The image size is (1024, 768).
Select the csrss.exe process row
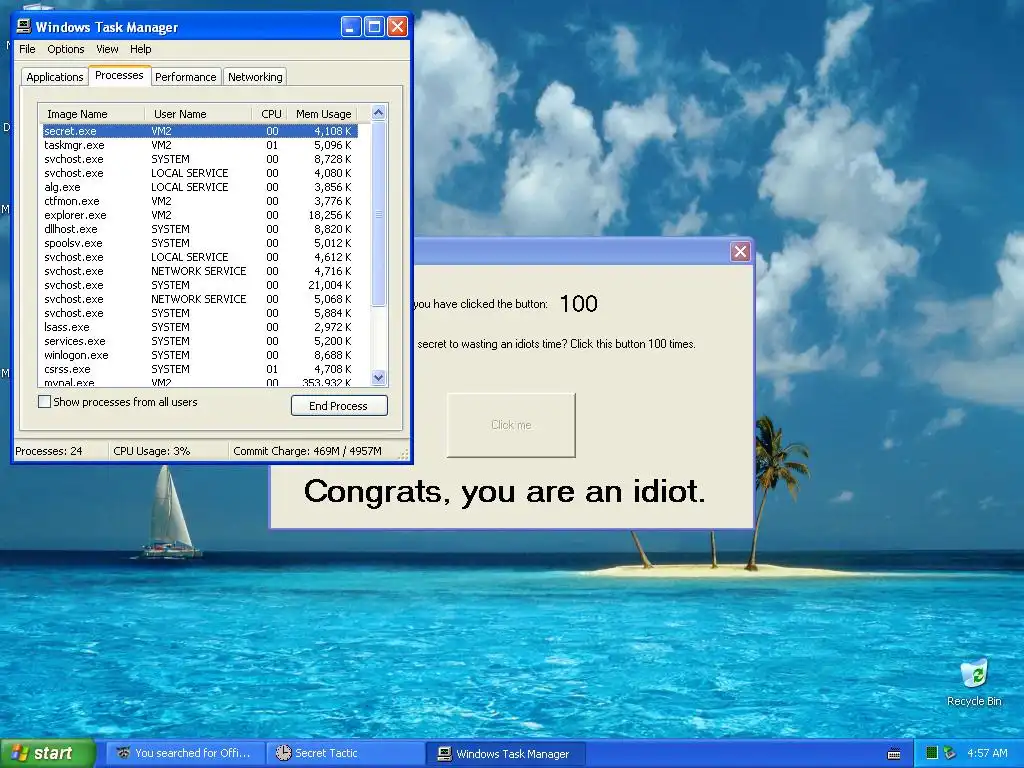tap(200, 369)
